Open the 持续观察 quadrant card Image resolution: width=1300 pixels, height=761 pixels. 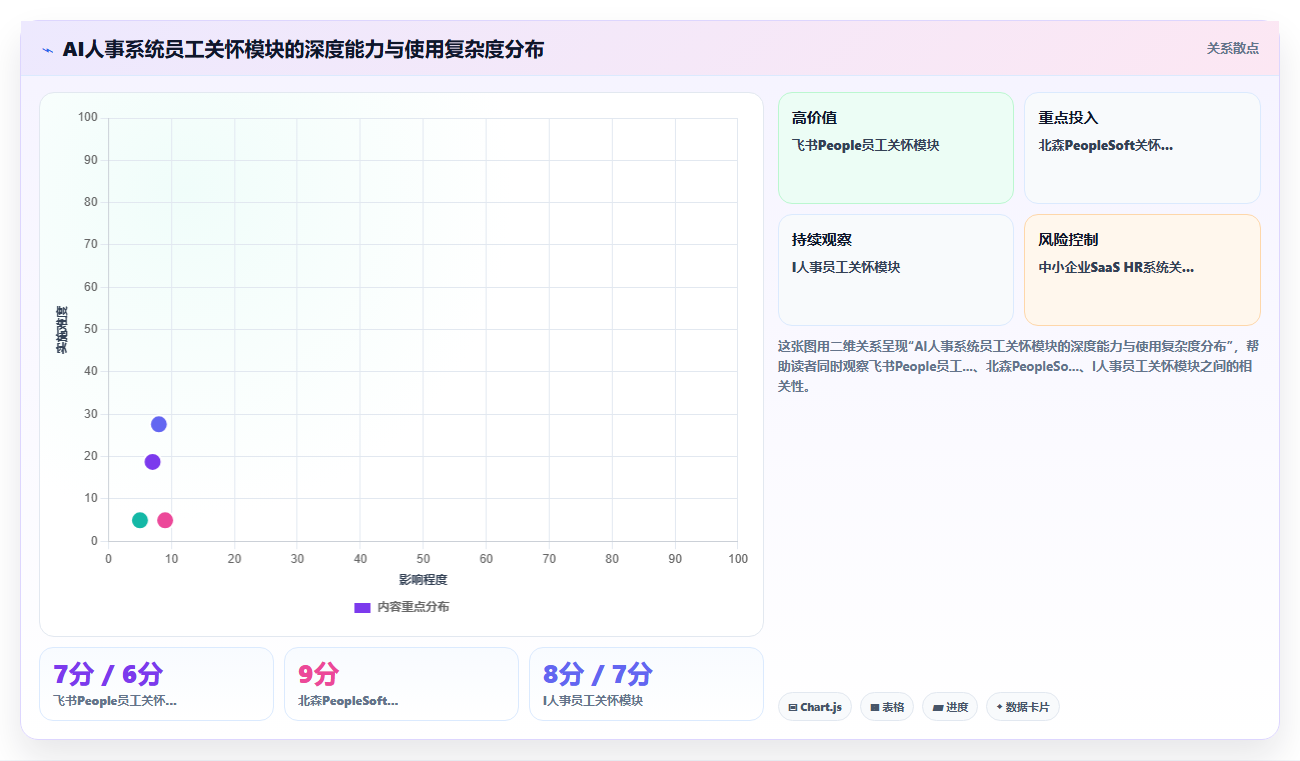pyautogui.click(x=896, y=270)
